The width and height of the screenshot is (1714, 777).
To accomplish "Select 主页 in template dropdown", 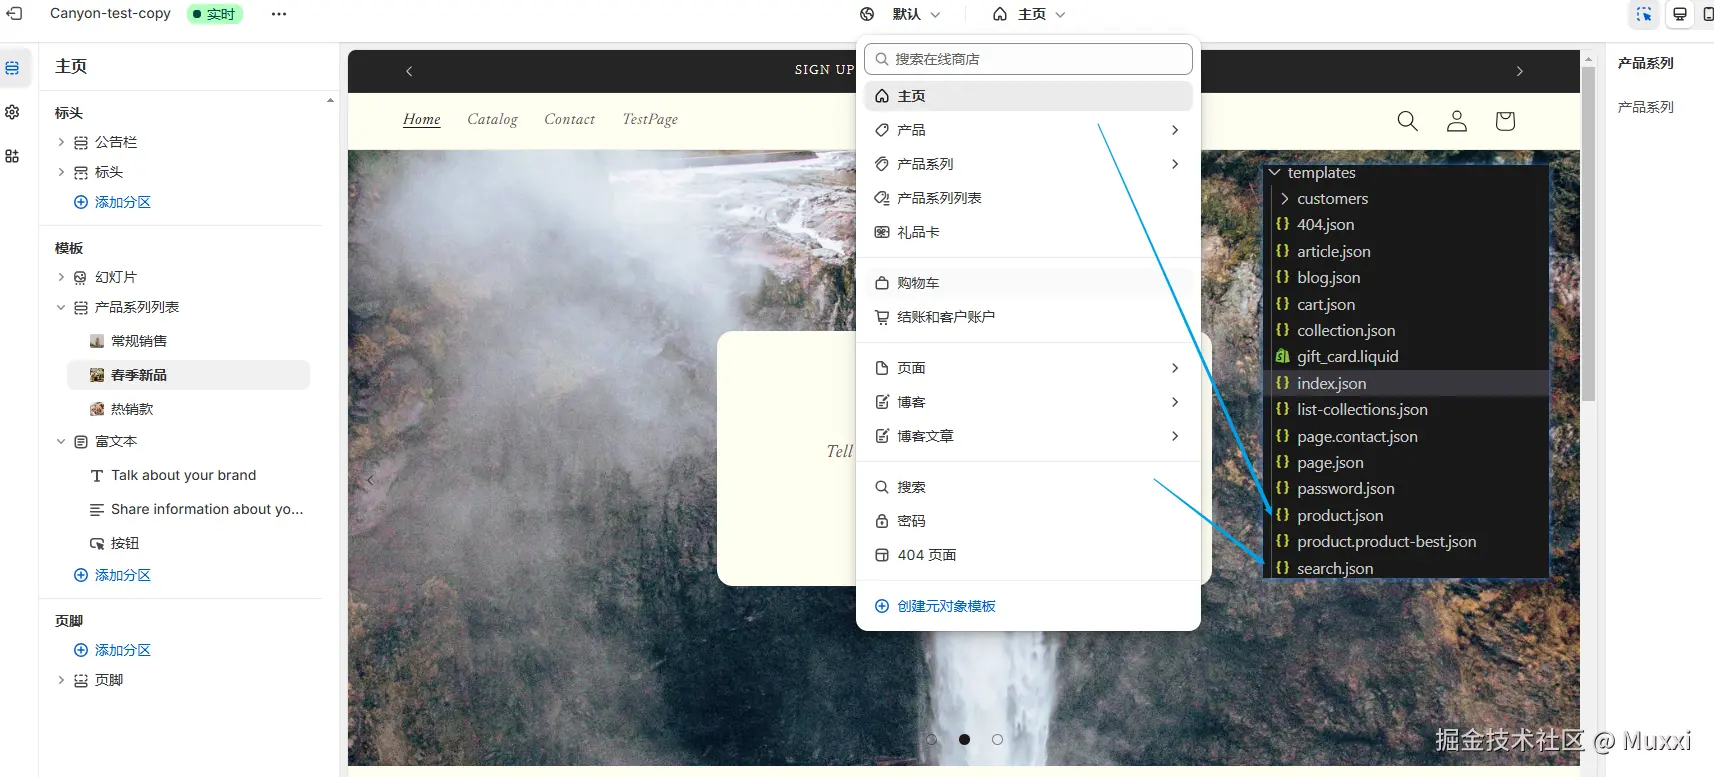I will [x=1028, y=96].
